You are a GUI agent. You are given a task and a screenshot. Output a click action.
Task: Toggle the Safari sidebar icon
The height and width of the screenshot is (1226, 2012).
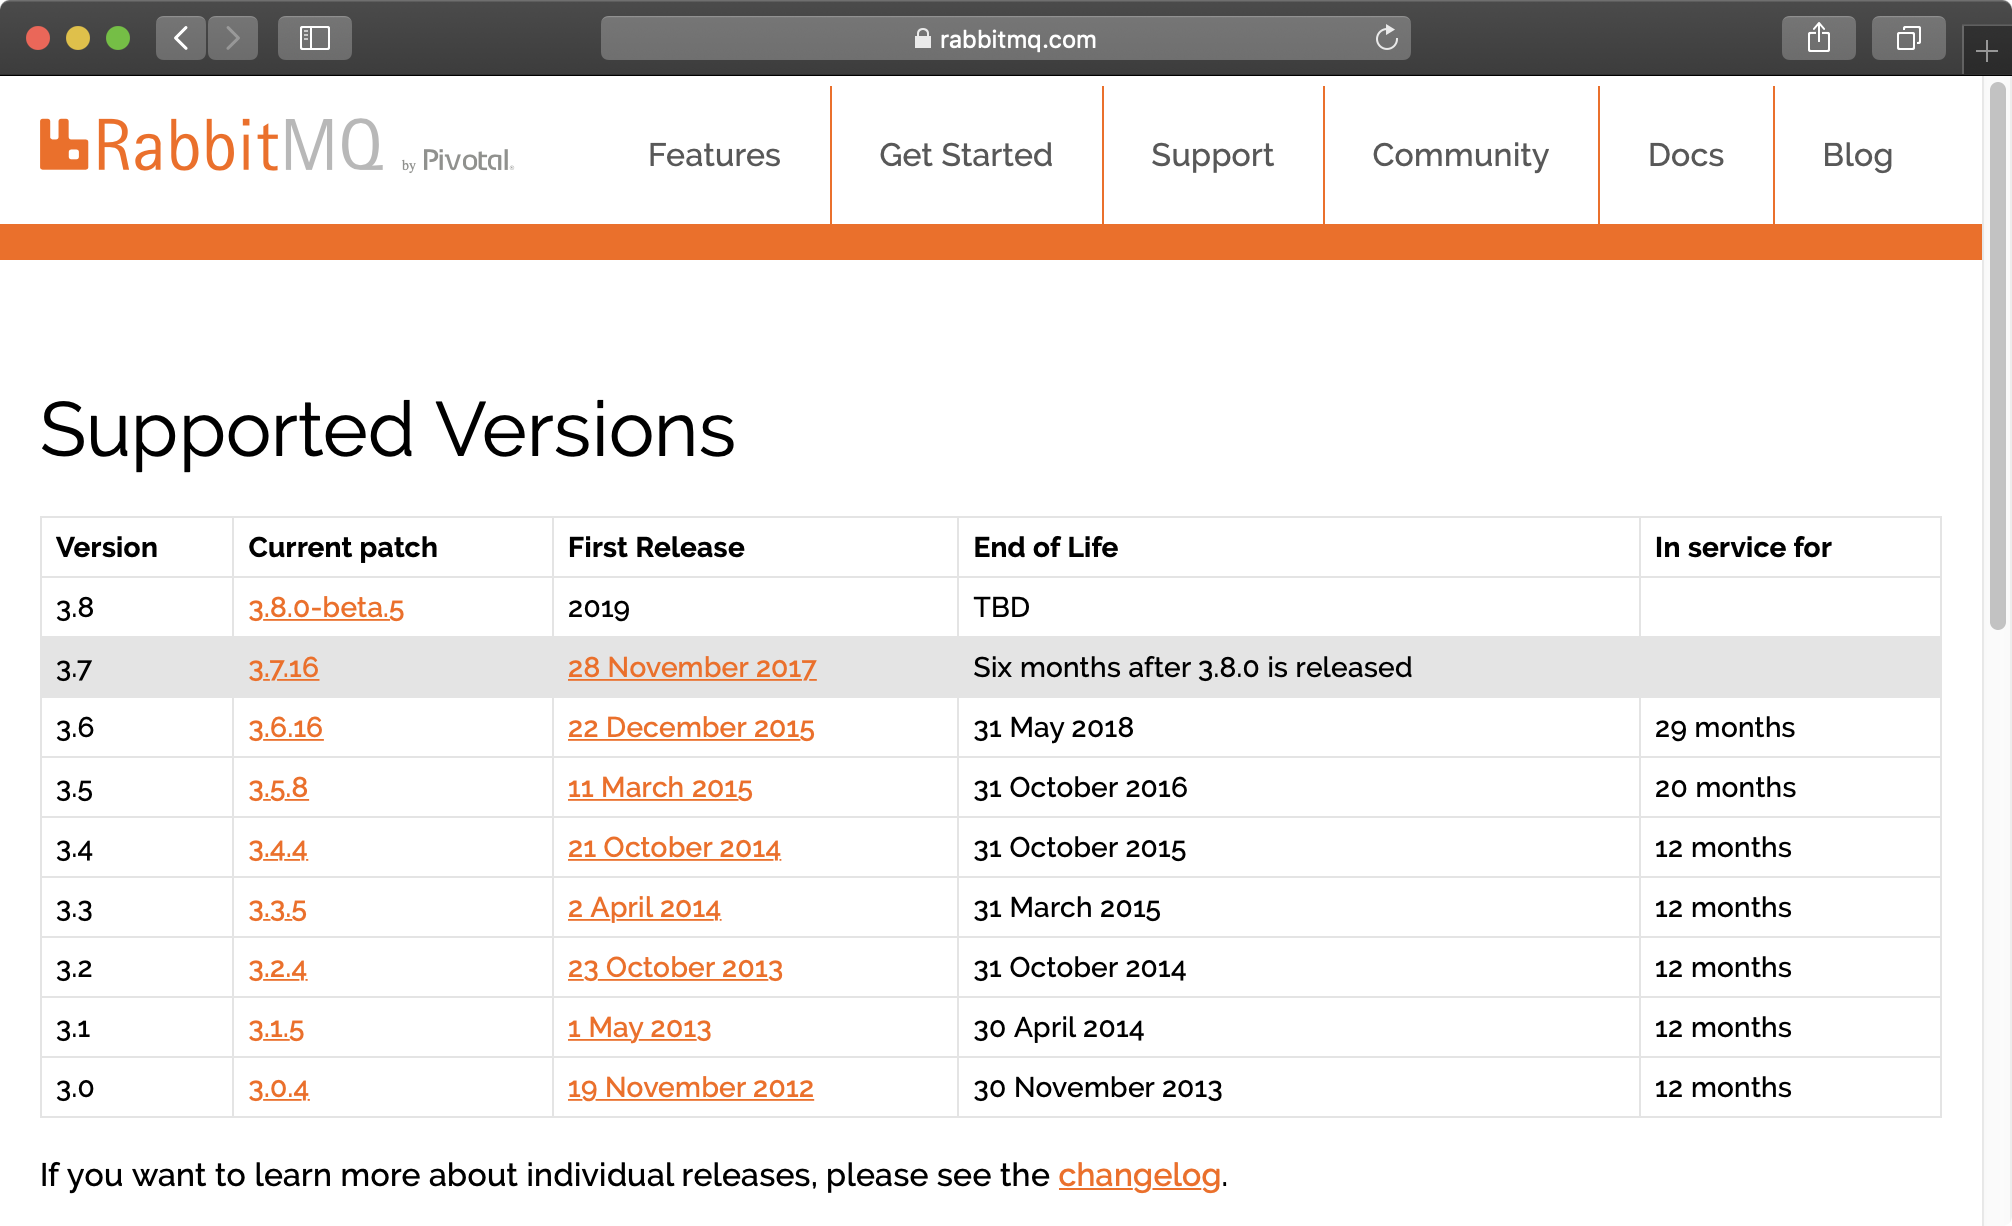(314, 38)
